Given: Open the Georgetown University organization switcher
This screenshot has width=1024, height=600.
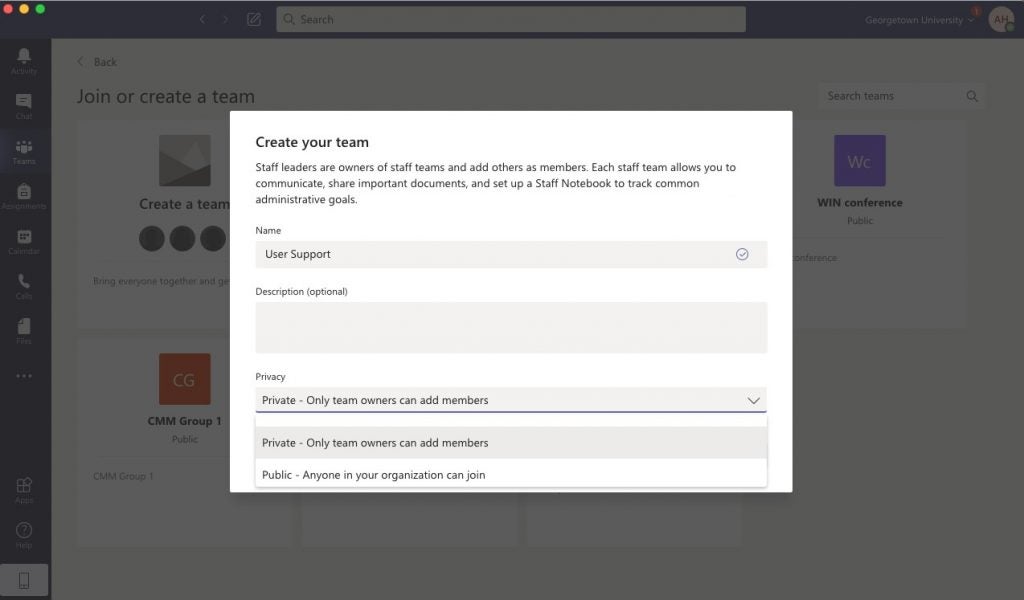Looking at the screenshot, I should (916, 18).
